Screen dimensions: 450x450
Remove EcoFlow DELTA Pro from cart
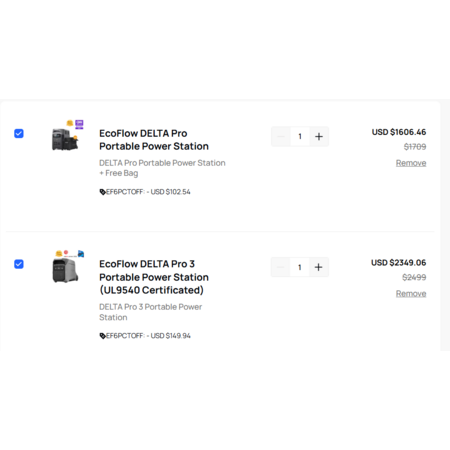411,163
